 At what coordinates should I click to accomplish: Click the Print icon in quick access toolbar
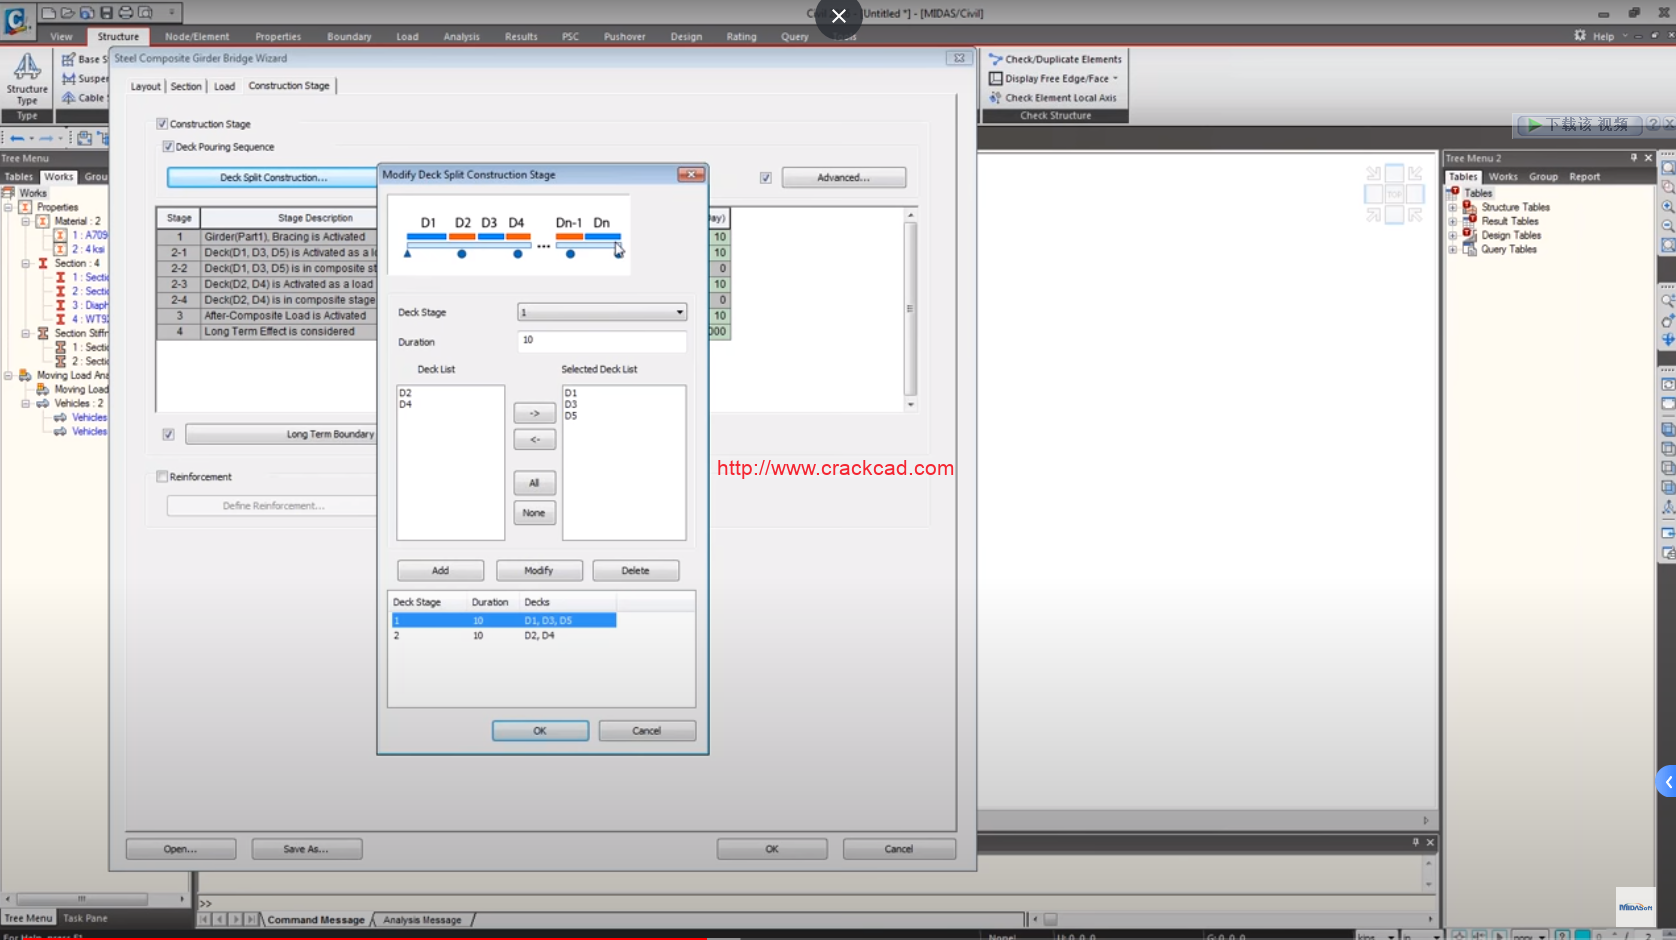125,13
